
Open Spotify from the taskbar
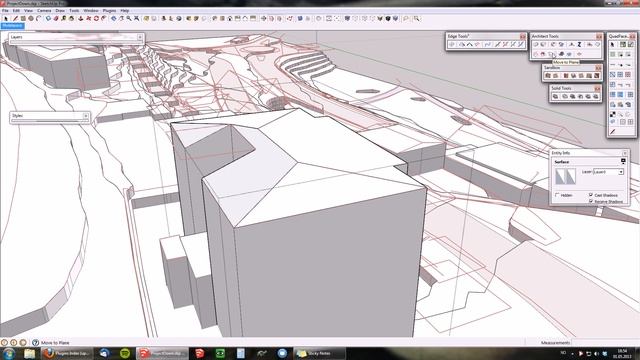coord(125,353)
